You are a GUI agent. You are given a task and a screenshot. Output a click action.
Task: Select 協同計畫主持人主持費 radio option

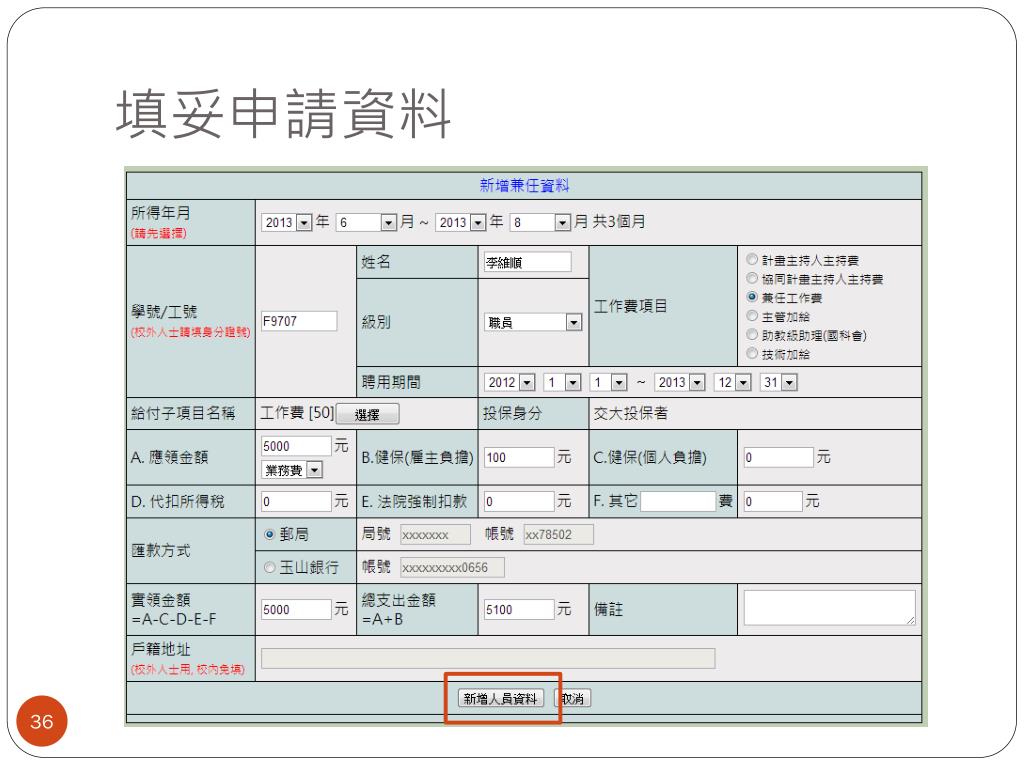[x=752, y=279]
